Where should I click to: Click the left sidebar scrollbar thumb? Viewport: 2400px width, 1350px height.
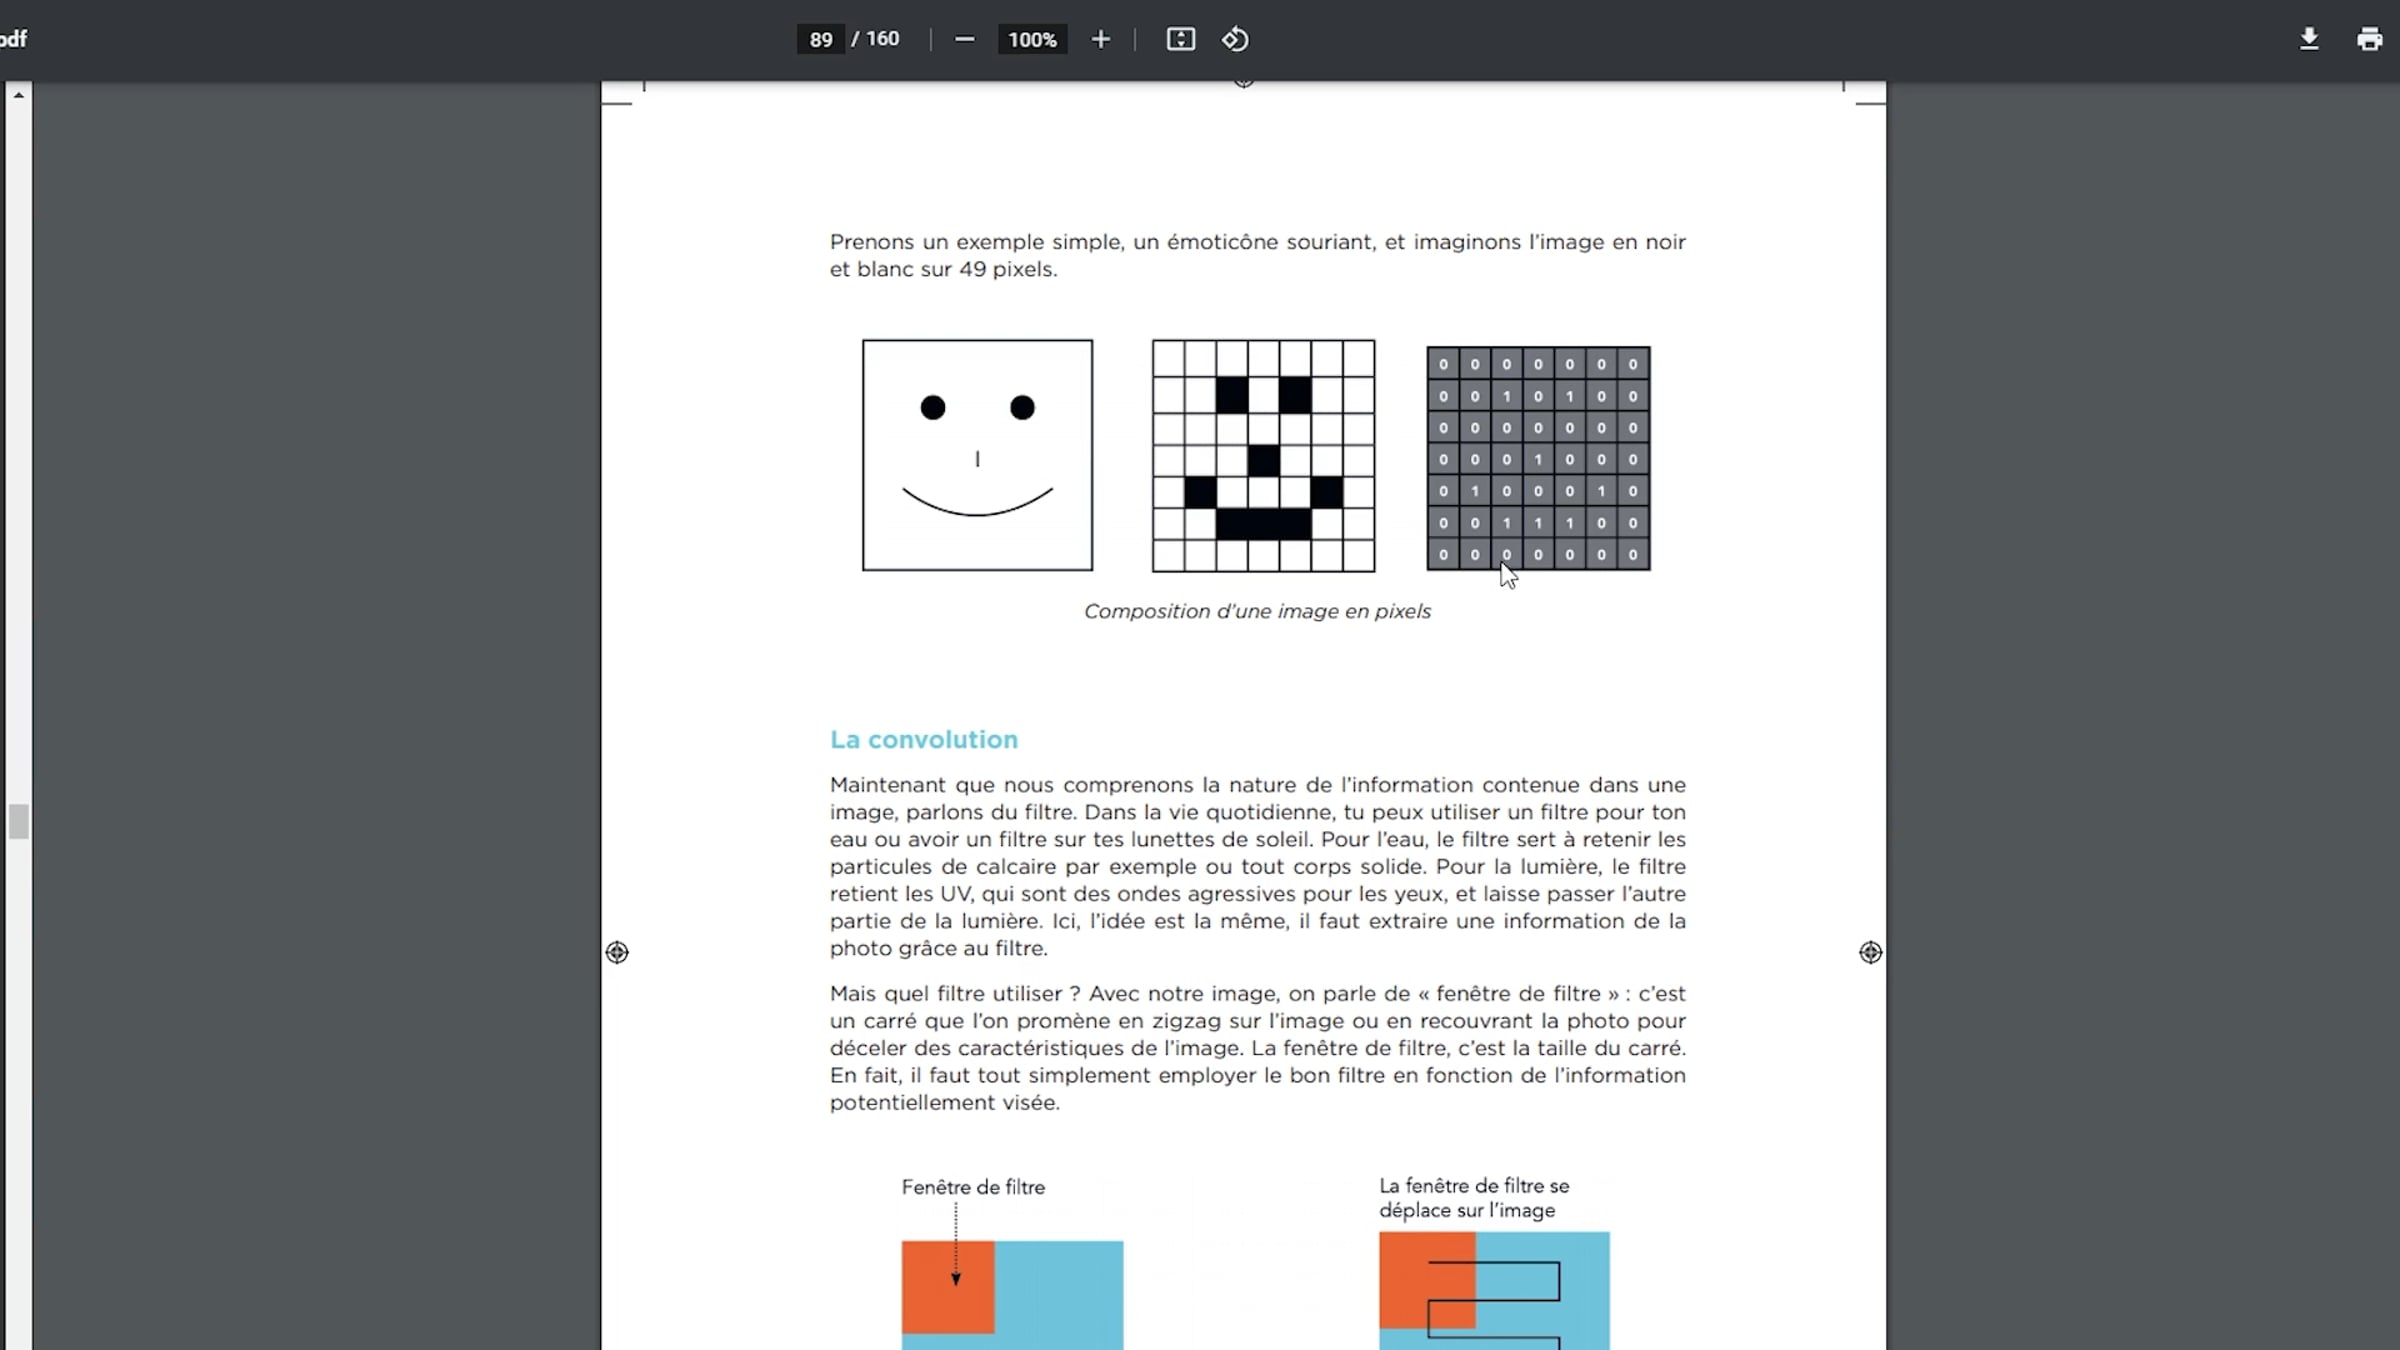[18, 821]
